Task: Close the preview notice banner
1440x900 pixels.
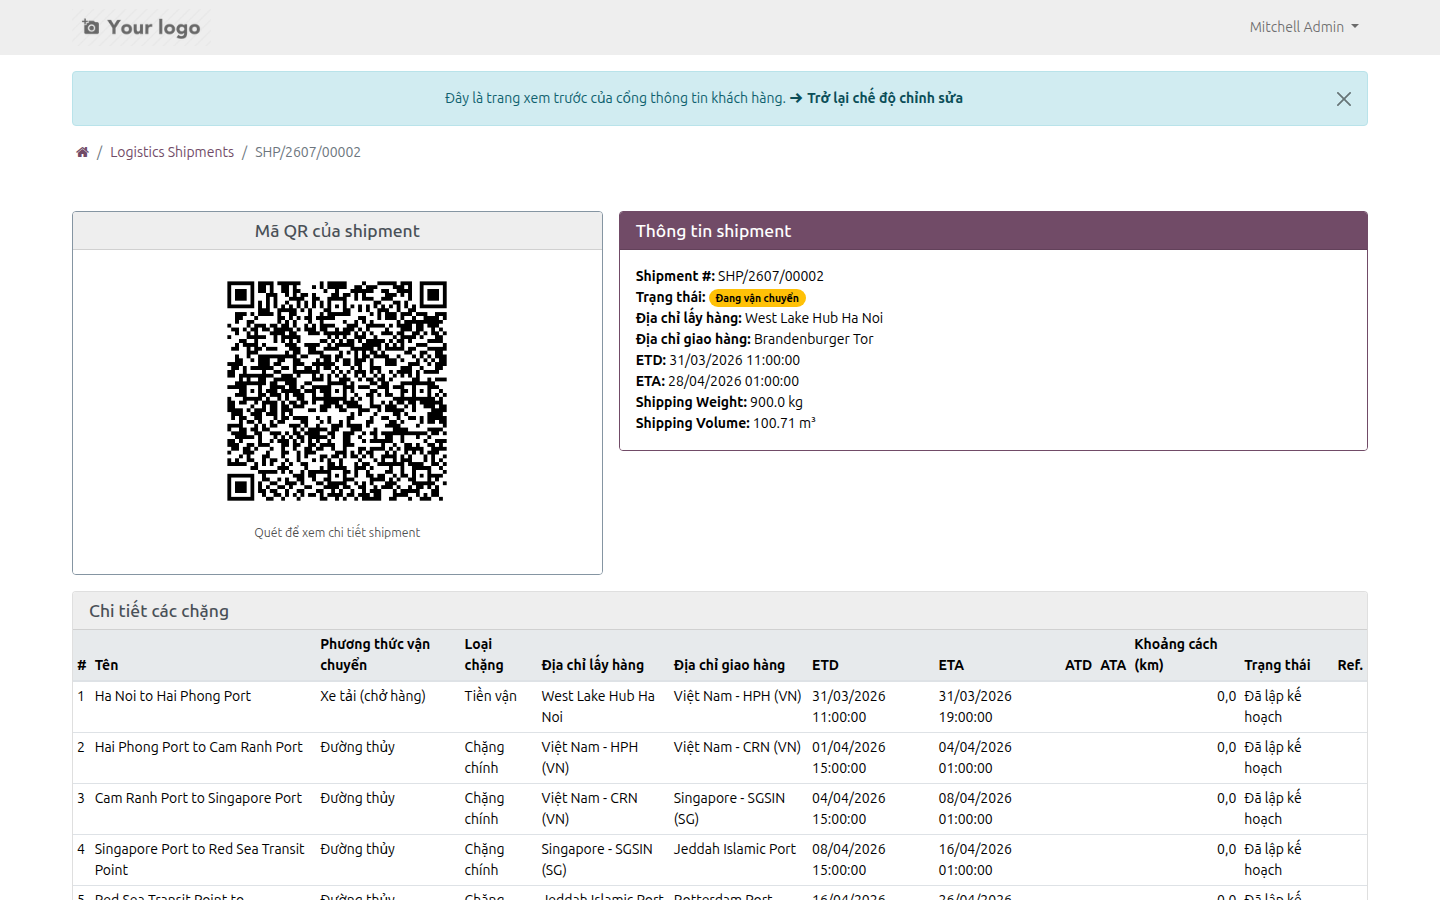Action: pyautogui.click(x=1344, y=99)
